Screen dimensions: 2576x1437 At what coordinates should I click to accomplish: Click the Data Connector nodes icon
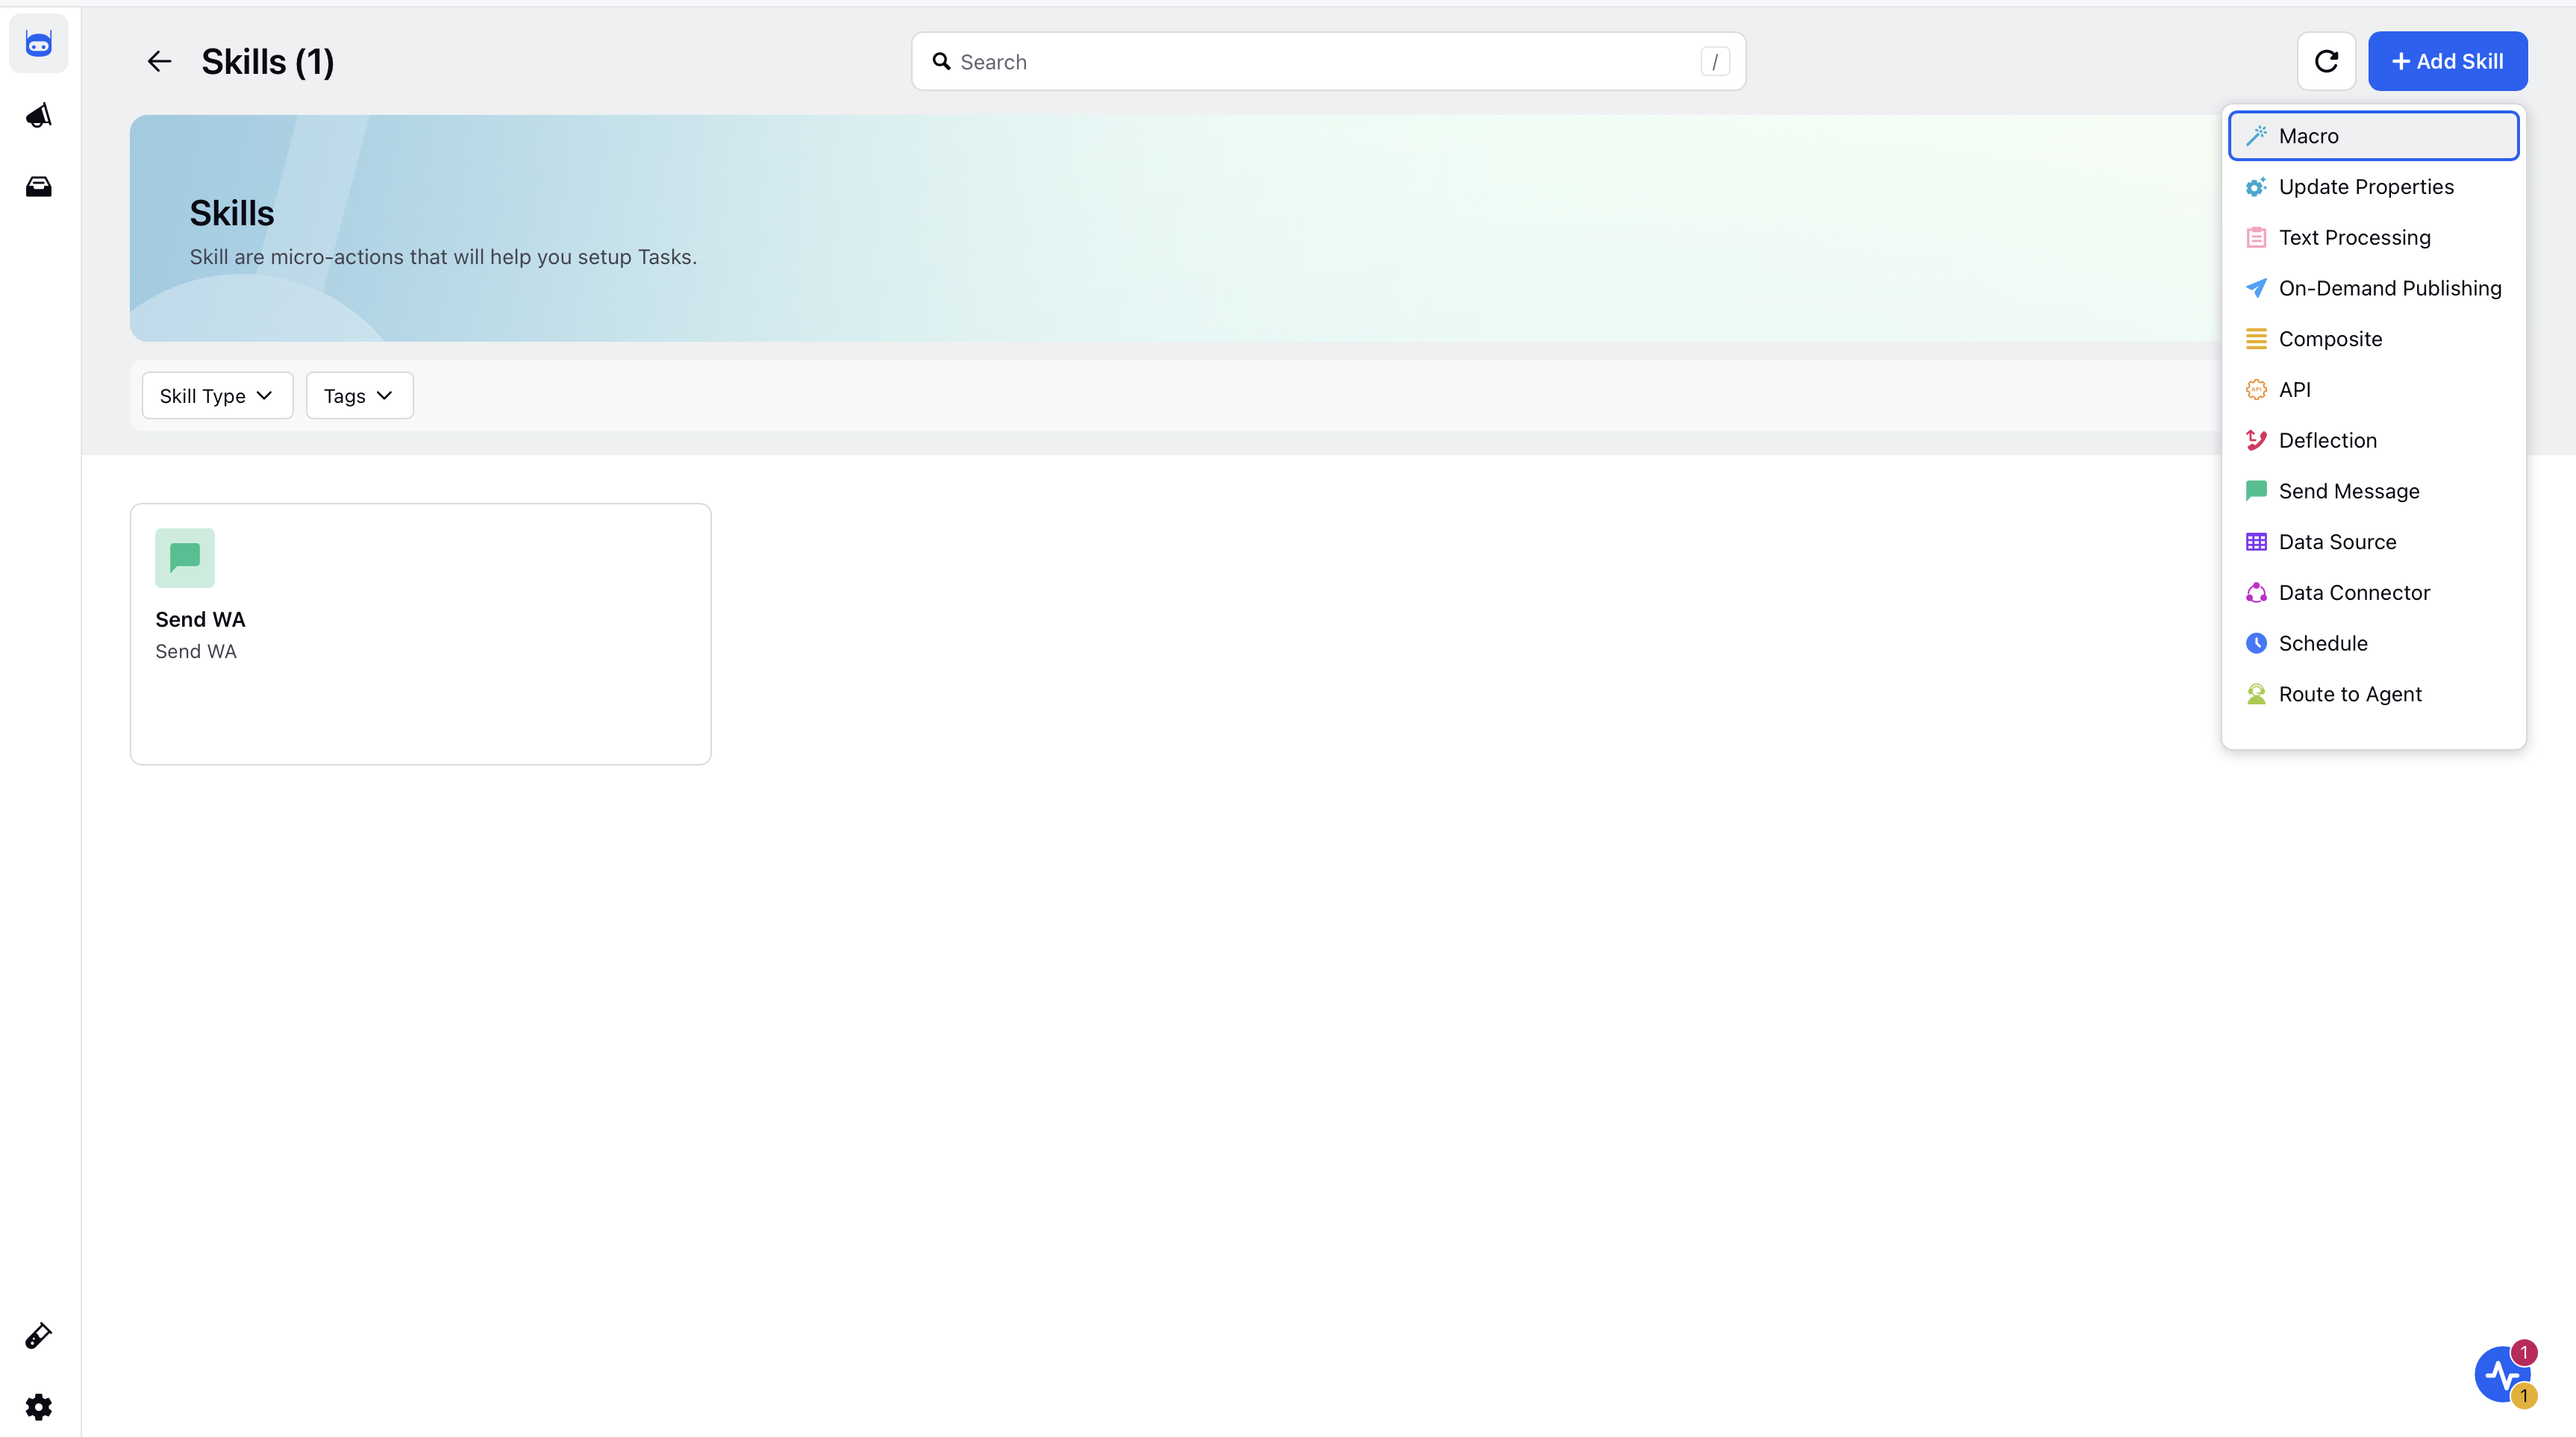coord(2256,593)
